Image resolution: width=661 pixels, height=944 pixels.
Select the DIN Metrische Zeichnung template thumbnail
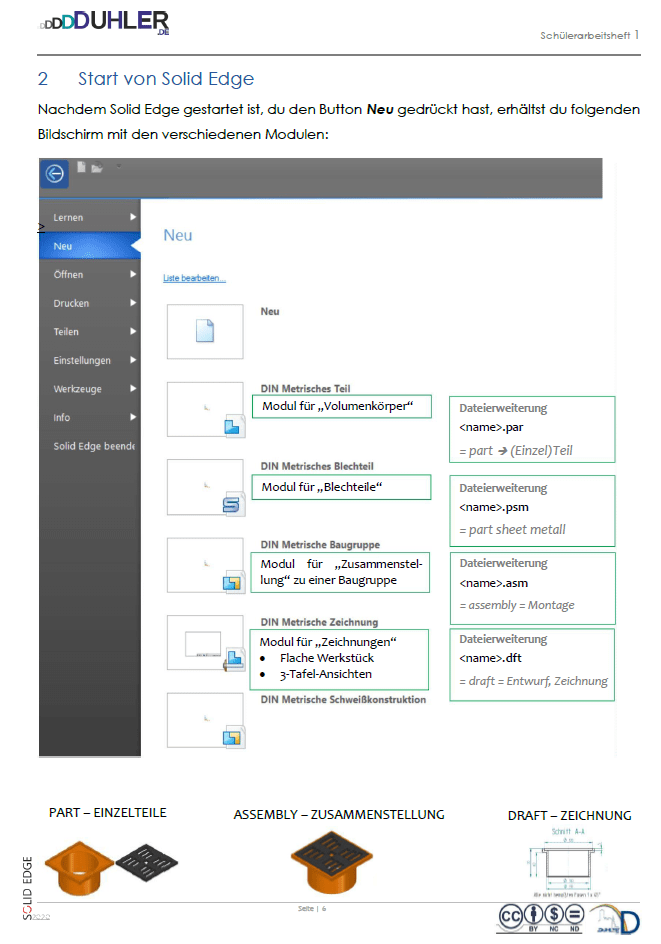[x=205, y=642]
